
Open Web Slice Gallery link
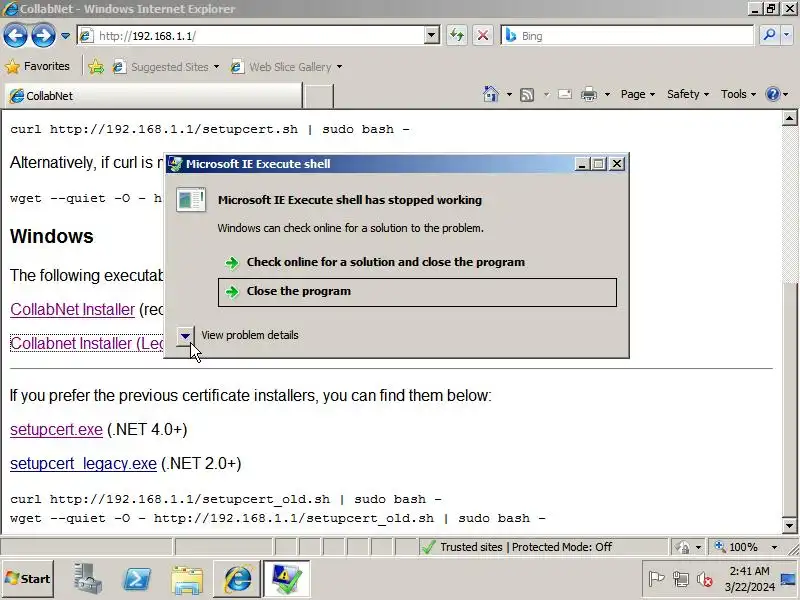coord(286,67)
